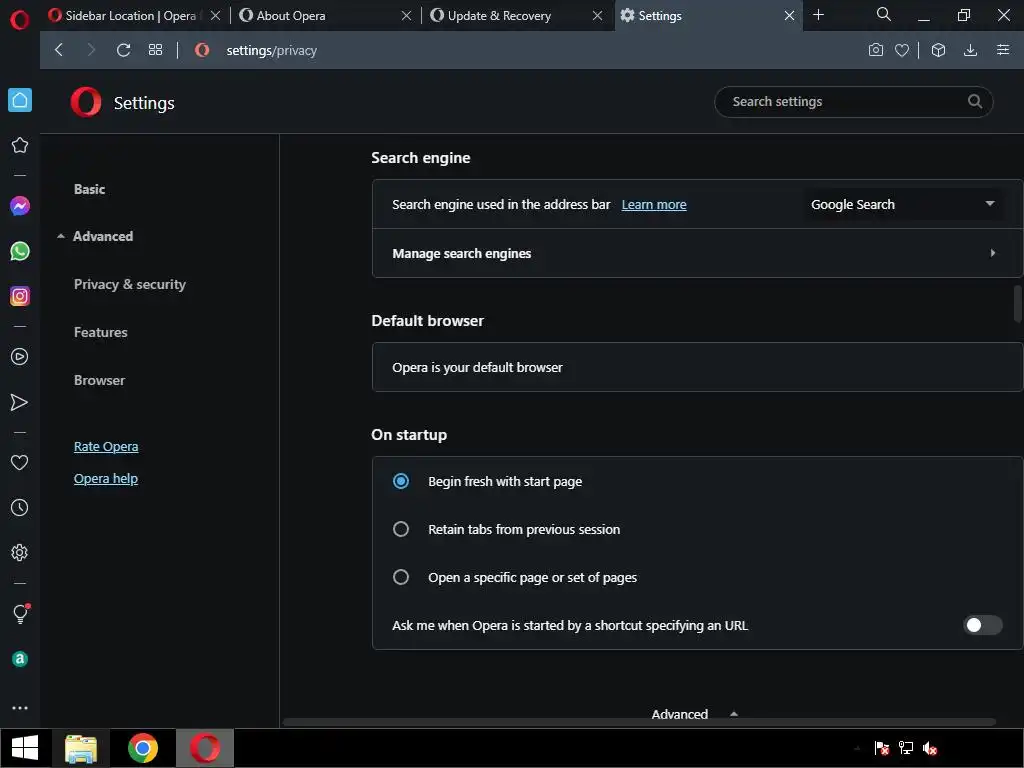Take a snapshot with the camera icon

coord(876,50)
